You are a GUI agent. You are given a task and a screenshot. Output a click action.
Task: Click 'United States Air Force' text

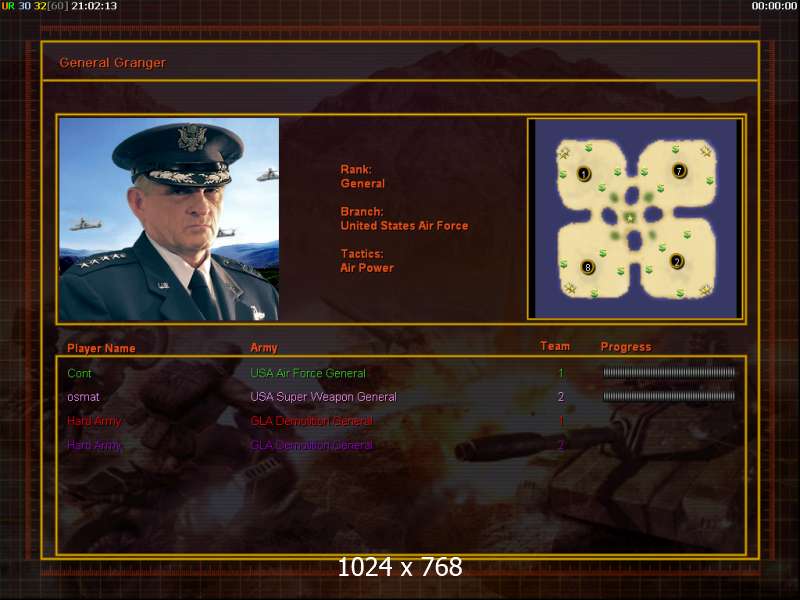pyautogui.click(x=404, y=226)
